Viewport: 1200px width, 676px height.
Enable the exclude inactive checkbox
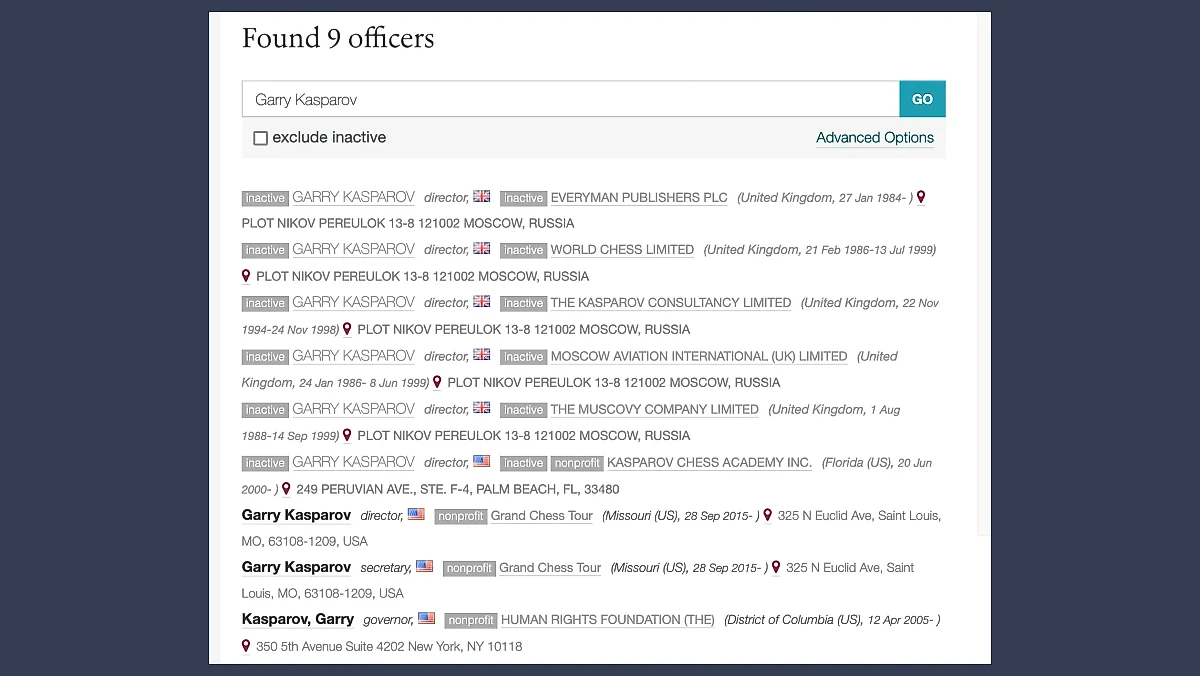[x=260, y=138]
